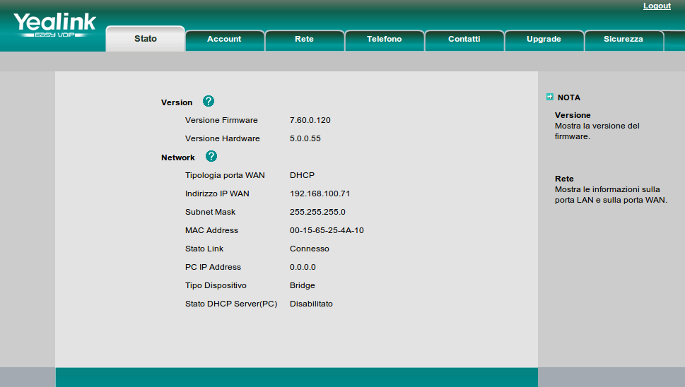Click the Network section heading

(178, 157)
